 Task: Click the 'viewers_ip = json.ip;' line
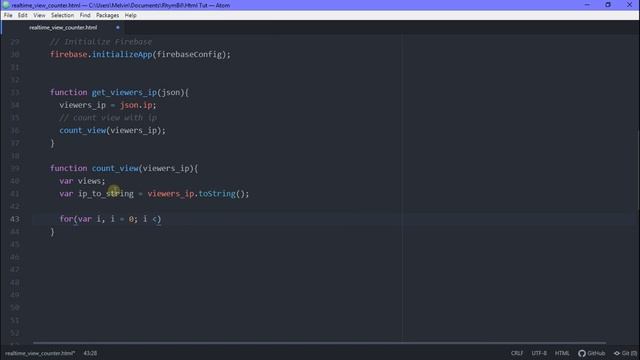click(x=108, y=105)
